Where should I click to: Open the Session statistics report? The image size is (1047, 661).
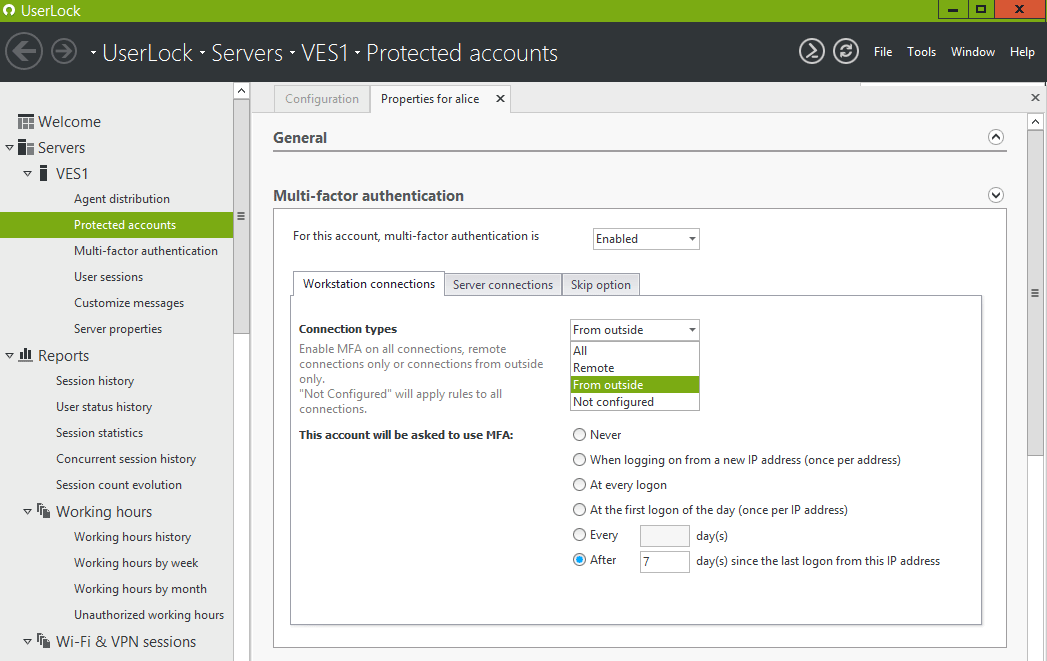coord(99,433)
